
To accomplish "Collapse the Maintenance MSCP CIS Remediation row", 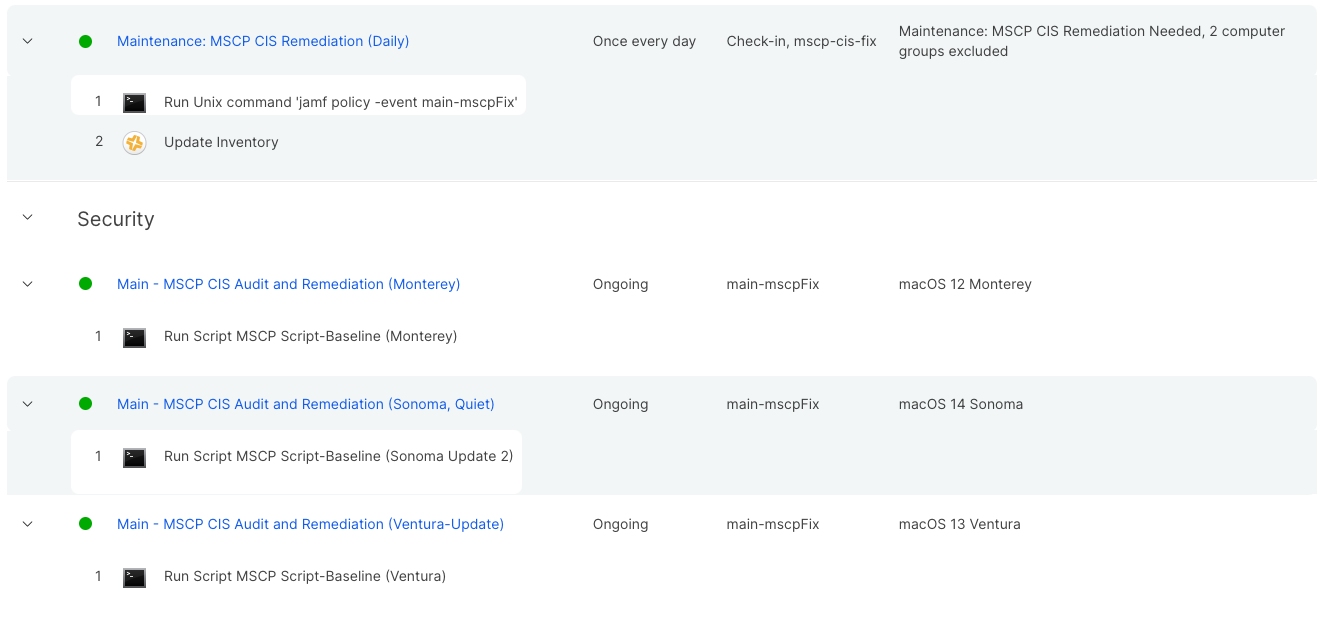I will [x=28, y=42].
